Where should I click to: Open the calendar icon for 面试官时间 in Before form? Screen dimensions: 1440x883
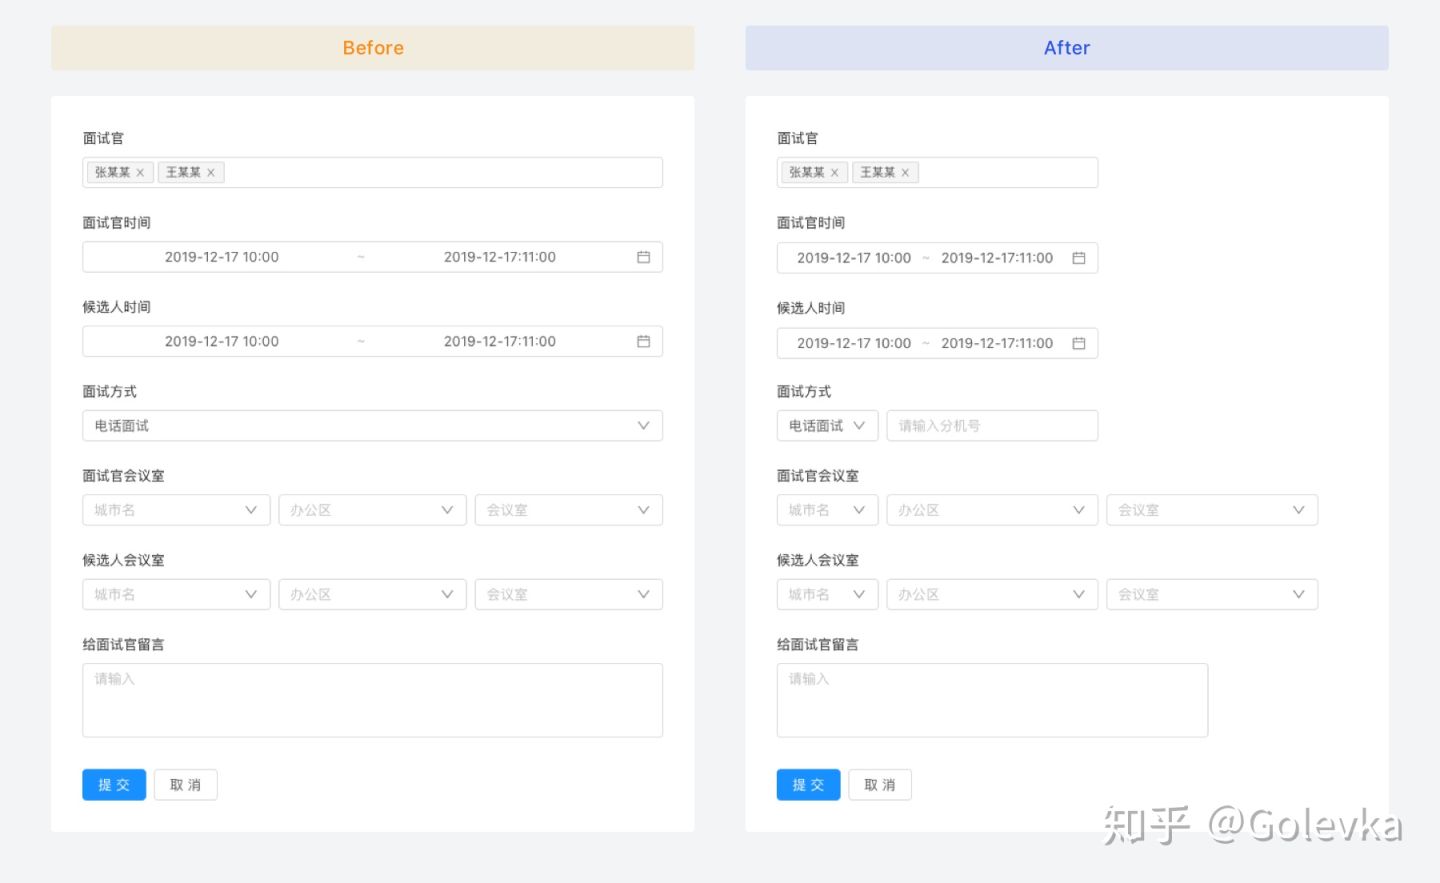click(644, 256)
